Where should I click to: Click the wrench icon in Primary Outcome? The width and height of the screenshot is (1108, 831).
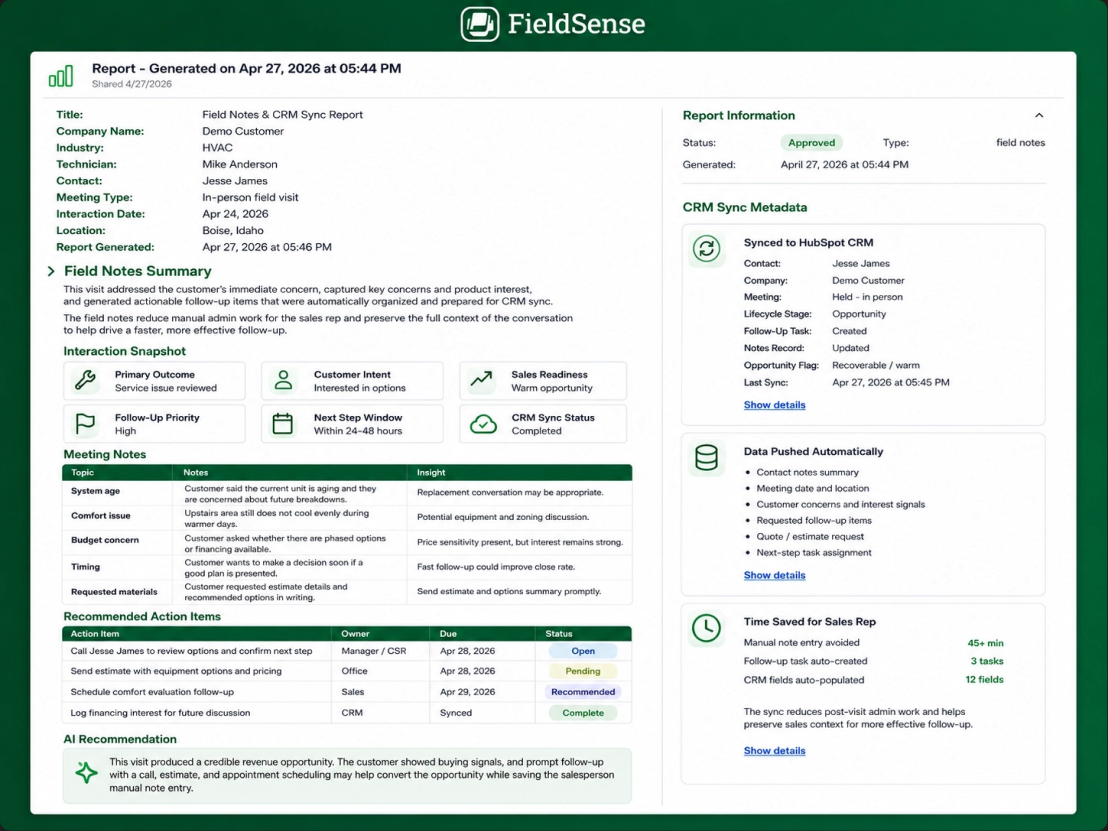point(86,380)
